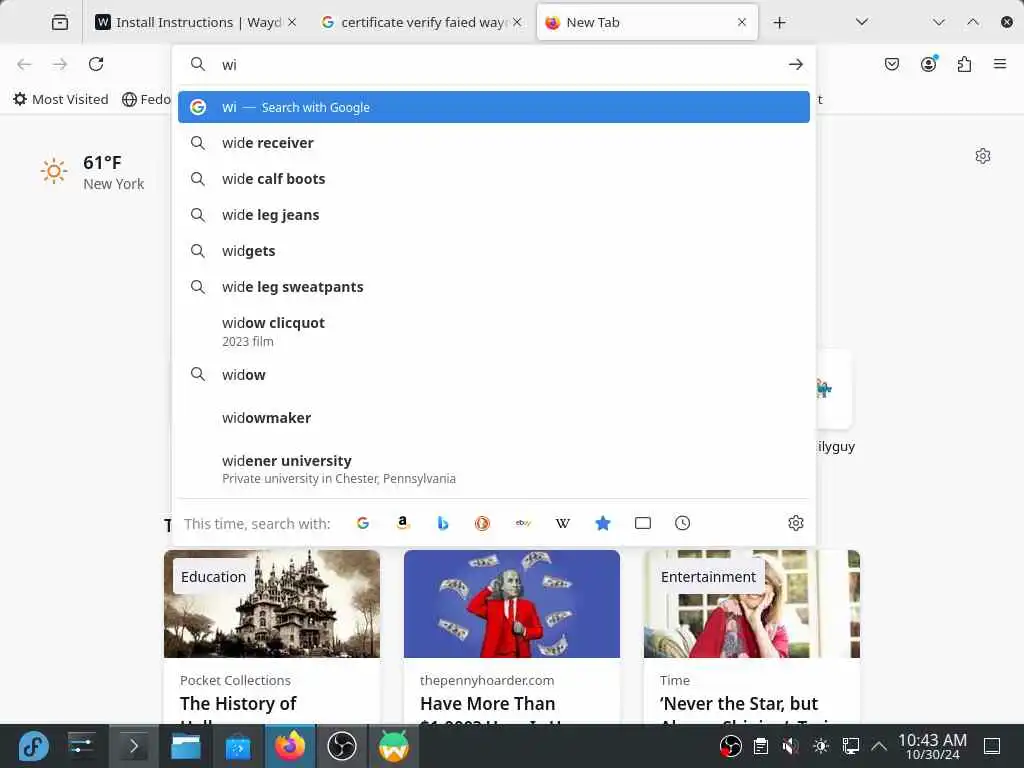This screenshot has width=1024, height=768.
Task: Choose 'wide leg sweatpants' suggestion
Action: [494, 287]
